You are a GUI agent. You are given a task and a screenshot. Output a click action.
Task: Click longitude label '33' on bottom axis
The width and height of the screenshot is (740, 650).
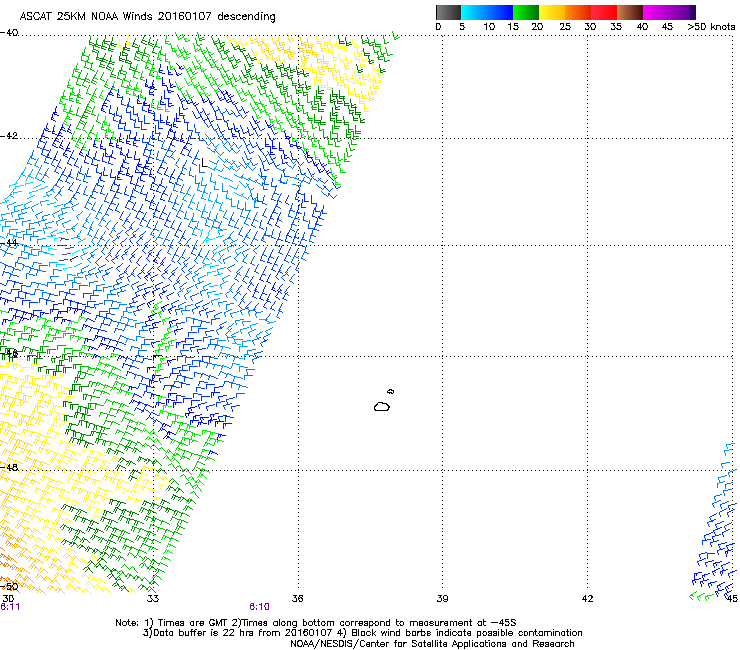(x=153, y=599)
